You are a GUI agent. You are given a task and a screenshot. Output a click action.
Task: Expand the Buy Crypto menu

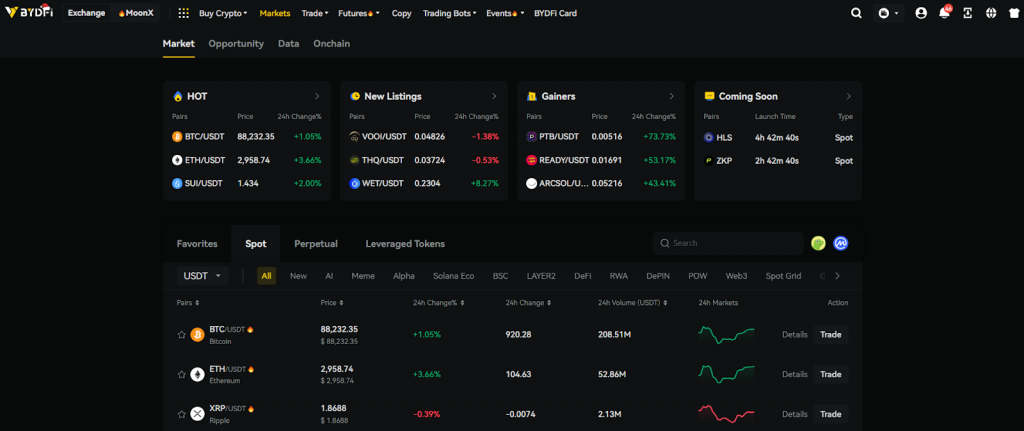click(x=223, y=14)
